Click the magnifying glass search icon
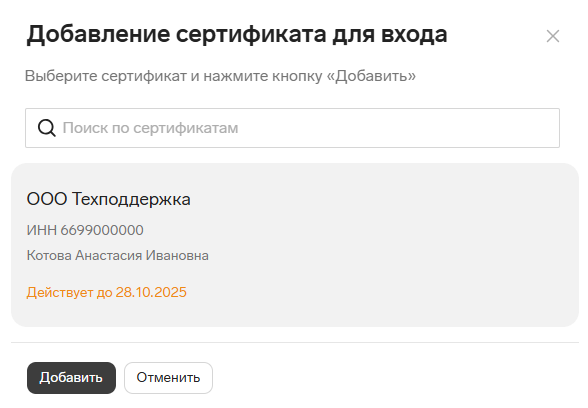The height and width of the screenshot is (408, 588). [46, 128]
